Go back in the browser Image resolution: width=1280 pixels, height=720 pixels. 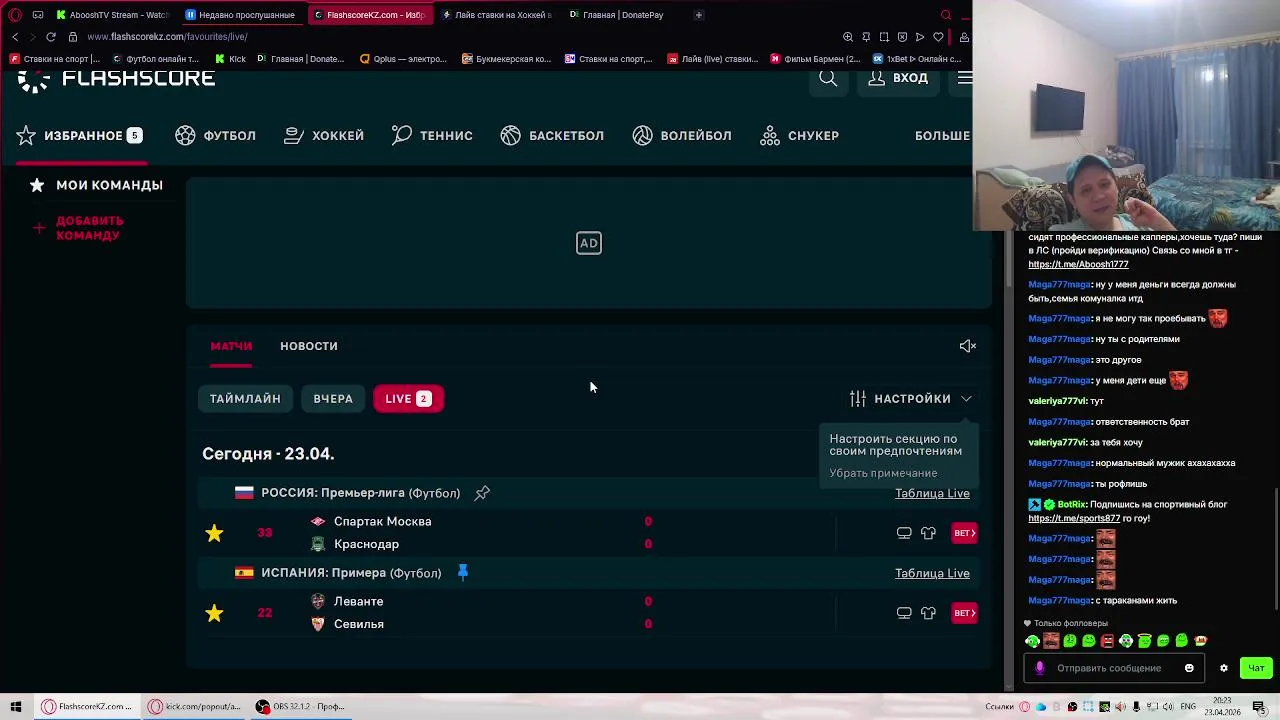click(15, 37)
